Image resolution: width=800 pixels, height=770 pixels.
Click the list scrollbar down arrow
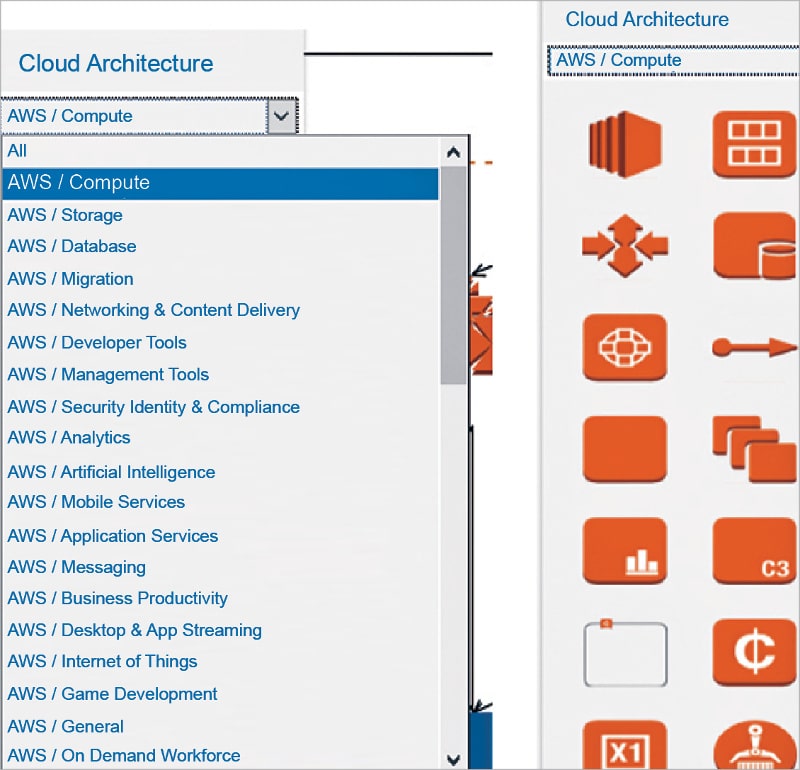(453, 759)
